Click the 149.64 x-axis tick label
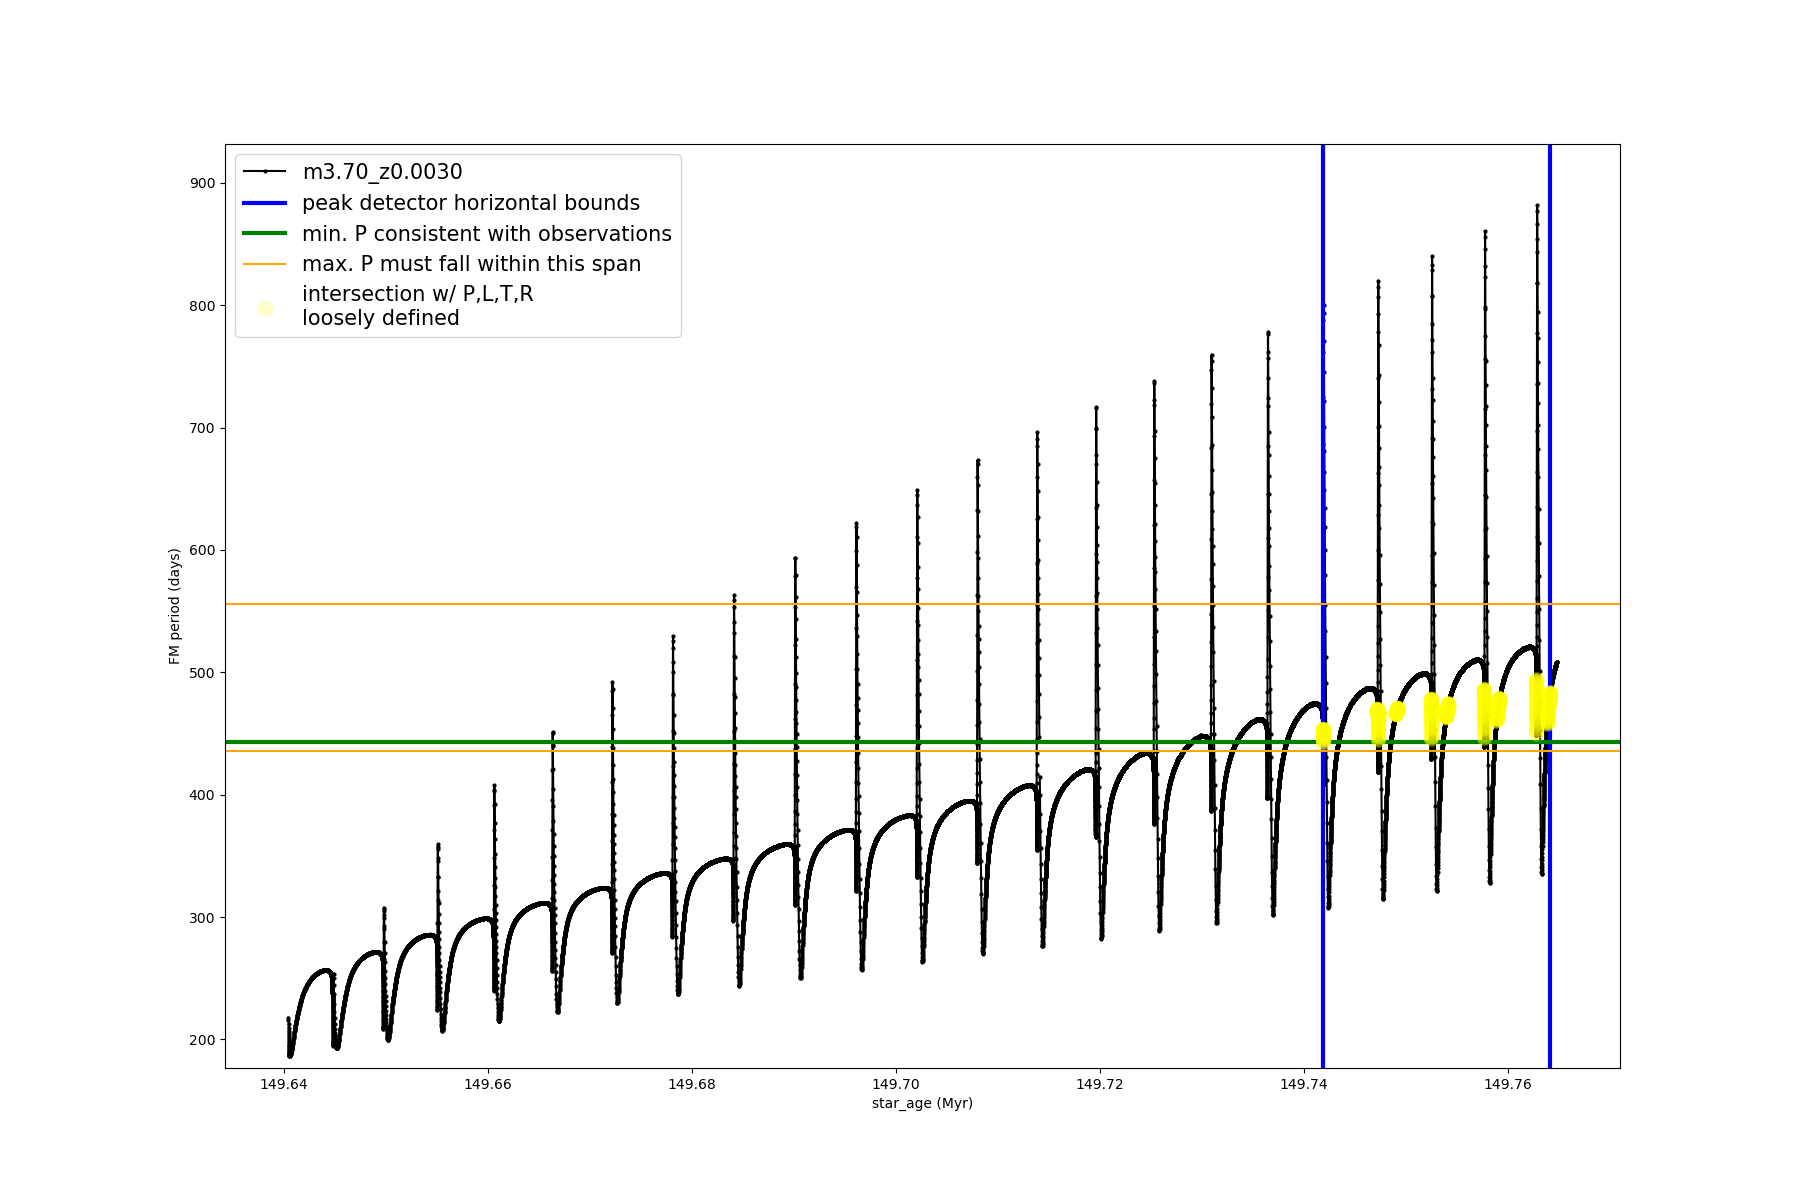The height and width of the screenshot is (1200, 1800). point(284,1084)
